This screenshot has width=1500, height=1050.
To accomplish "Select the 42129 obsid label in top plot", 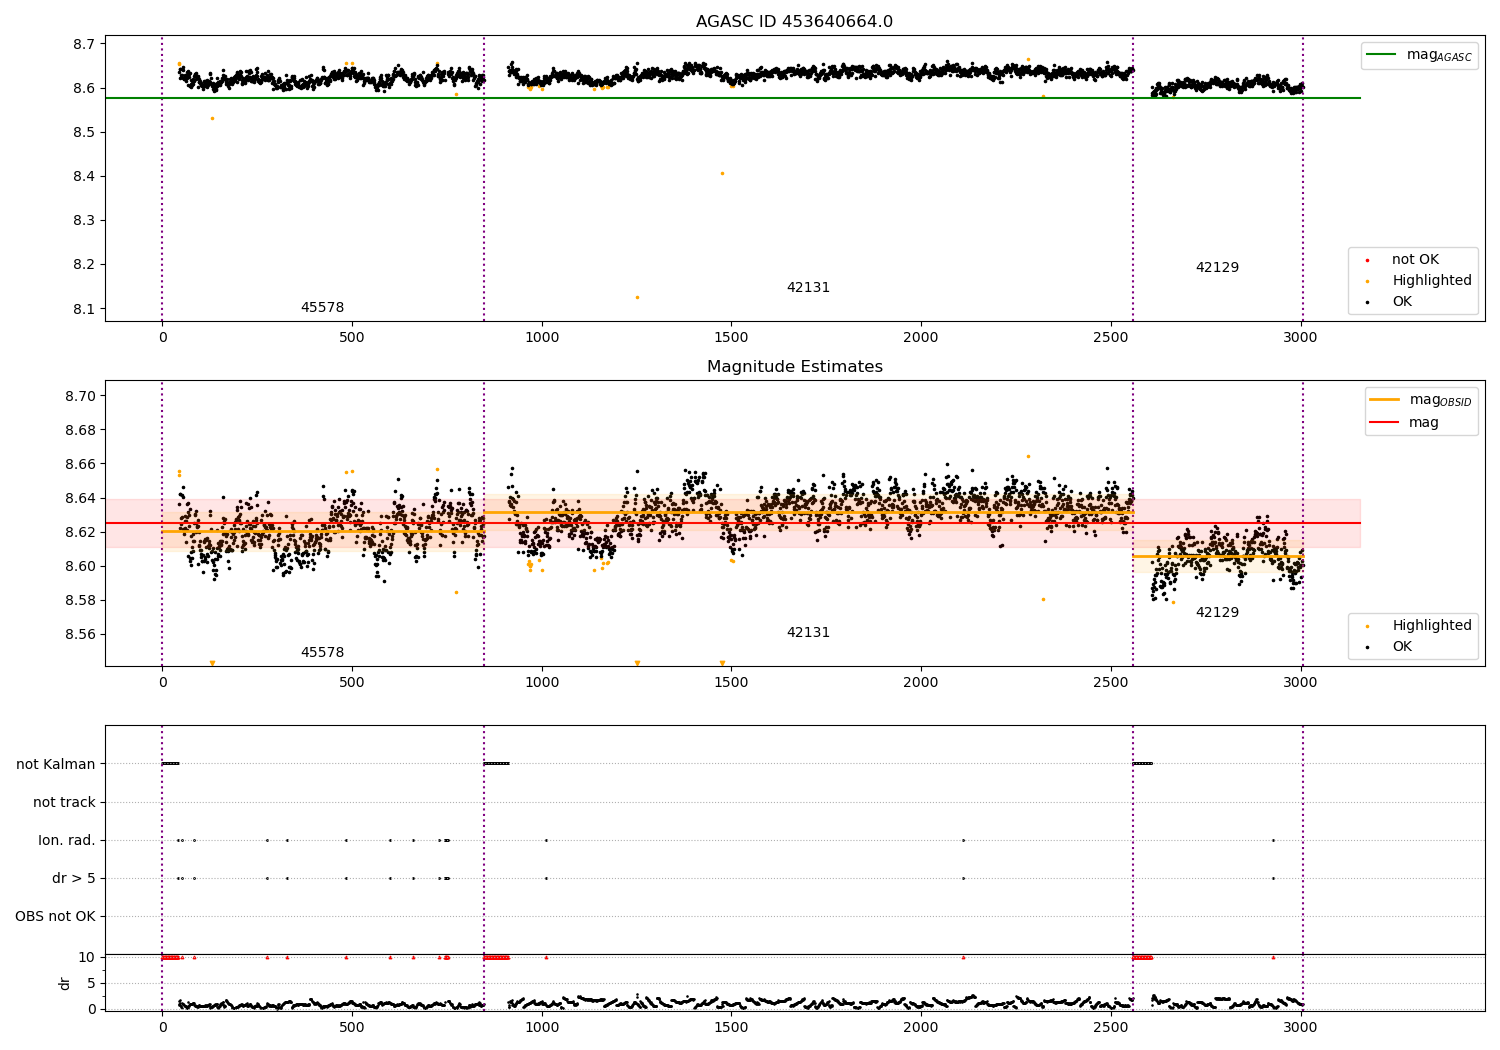I will 1217,268.
